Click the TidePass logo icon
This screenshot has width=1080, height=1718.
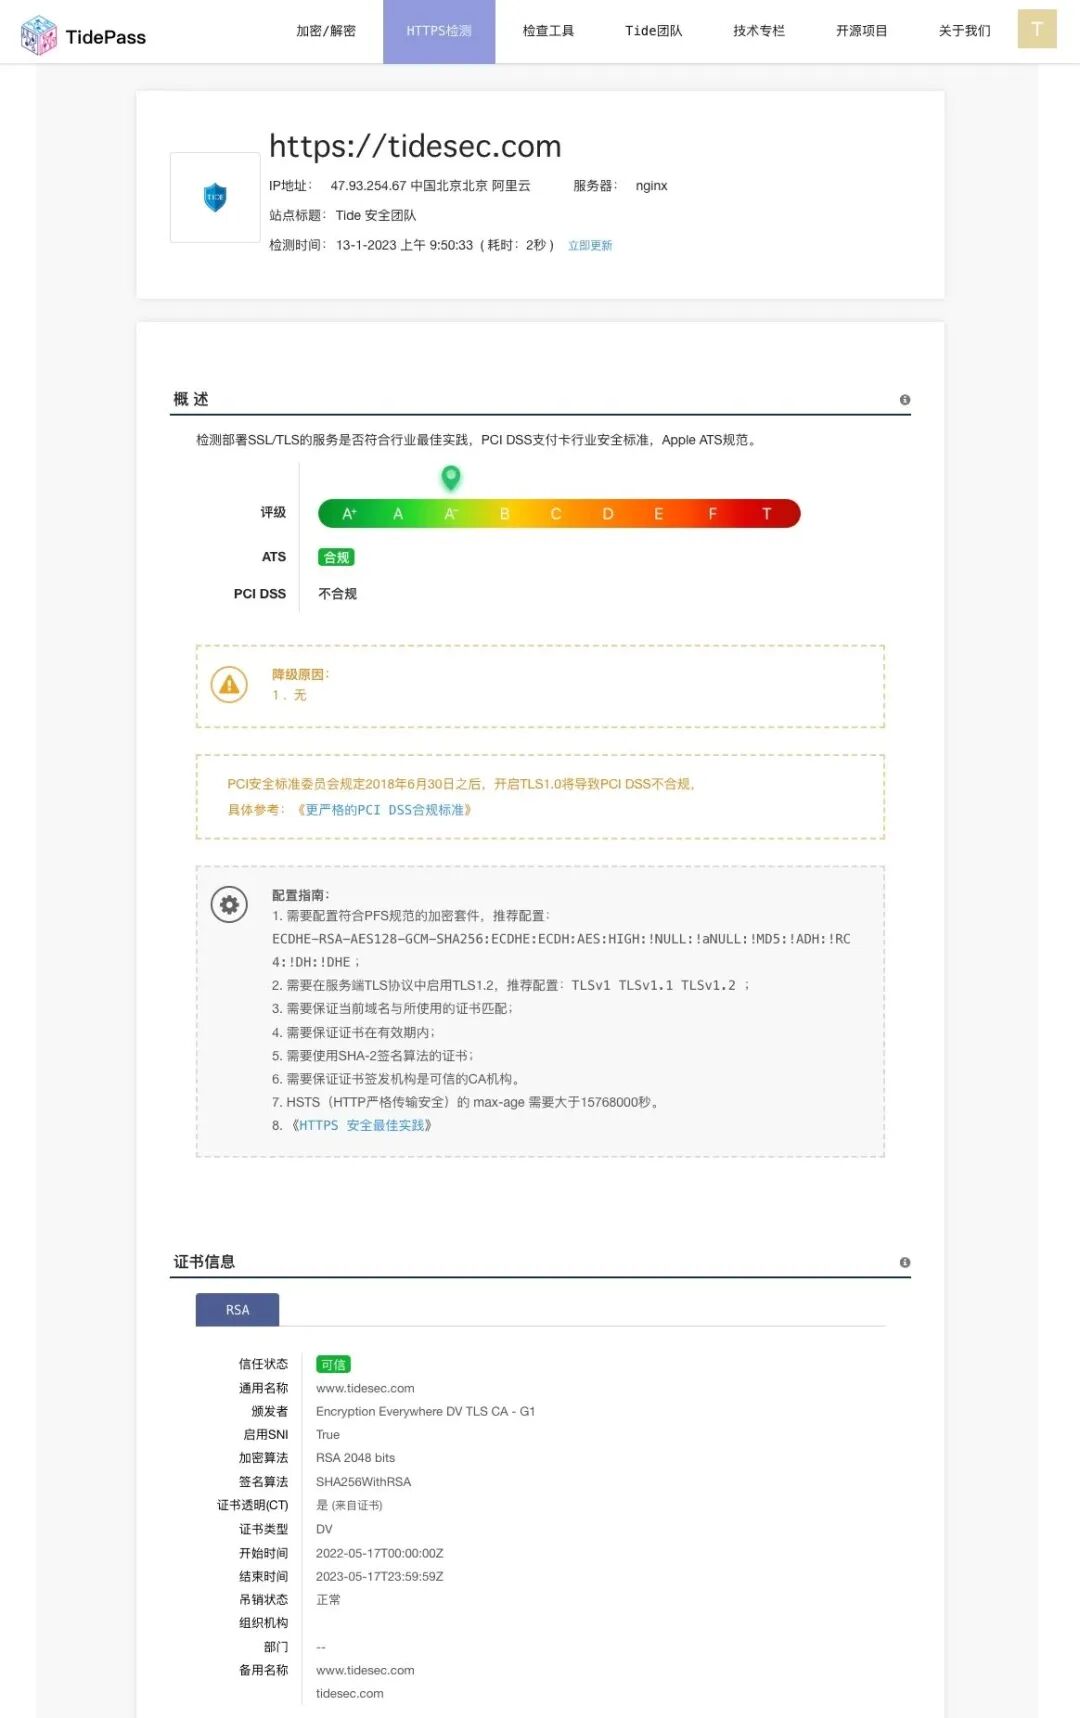(39, 36)
